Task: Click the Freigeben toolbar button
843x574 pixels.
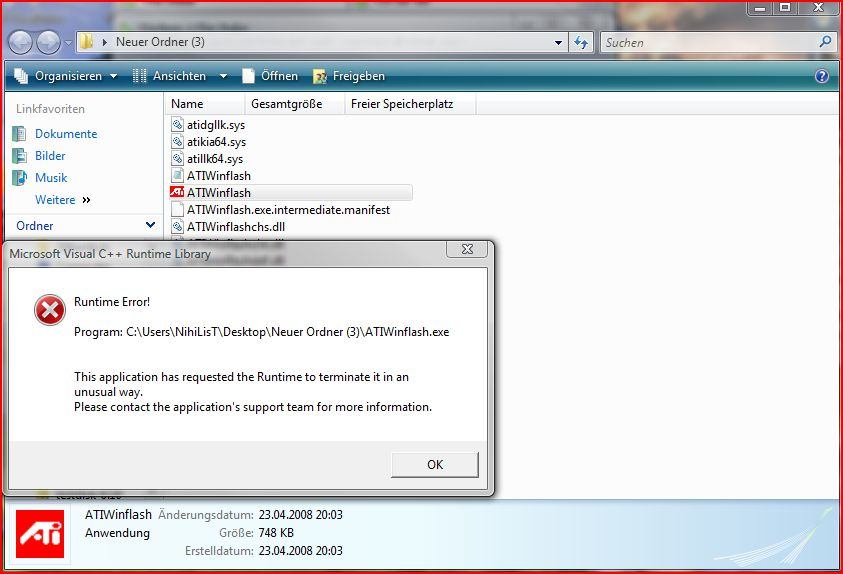Action: pyautogui.click(x=349, y=76)
